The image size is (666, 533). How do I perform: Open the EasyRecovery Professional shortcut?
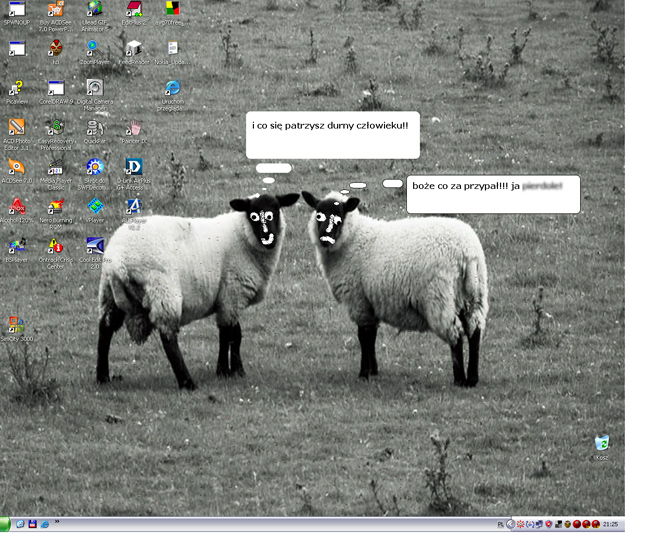56,128
